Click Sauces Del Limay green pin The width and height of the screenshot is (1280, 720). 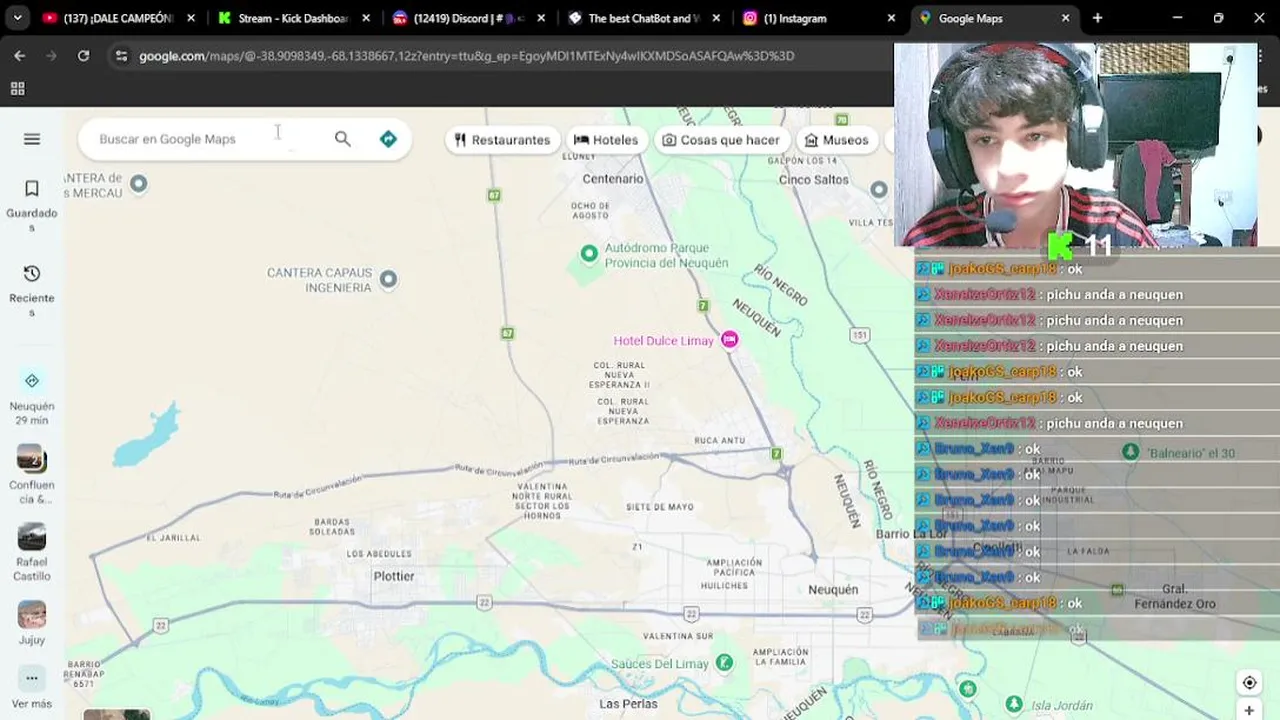724,663
